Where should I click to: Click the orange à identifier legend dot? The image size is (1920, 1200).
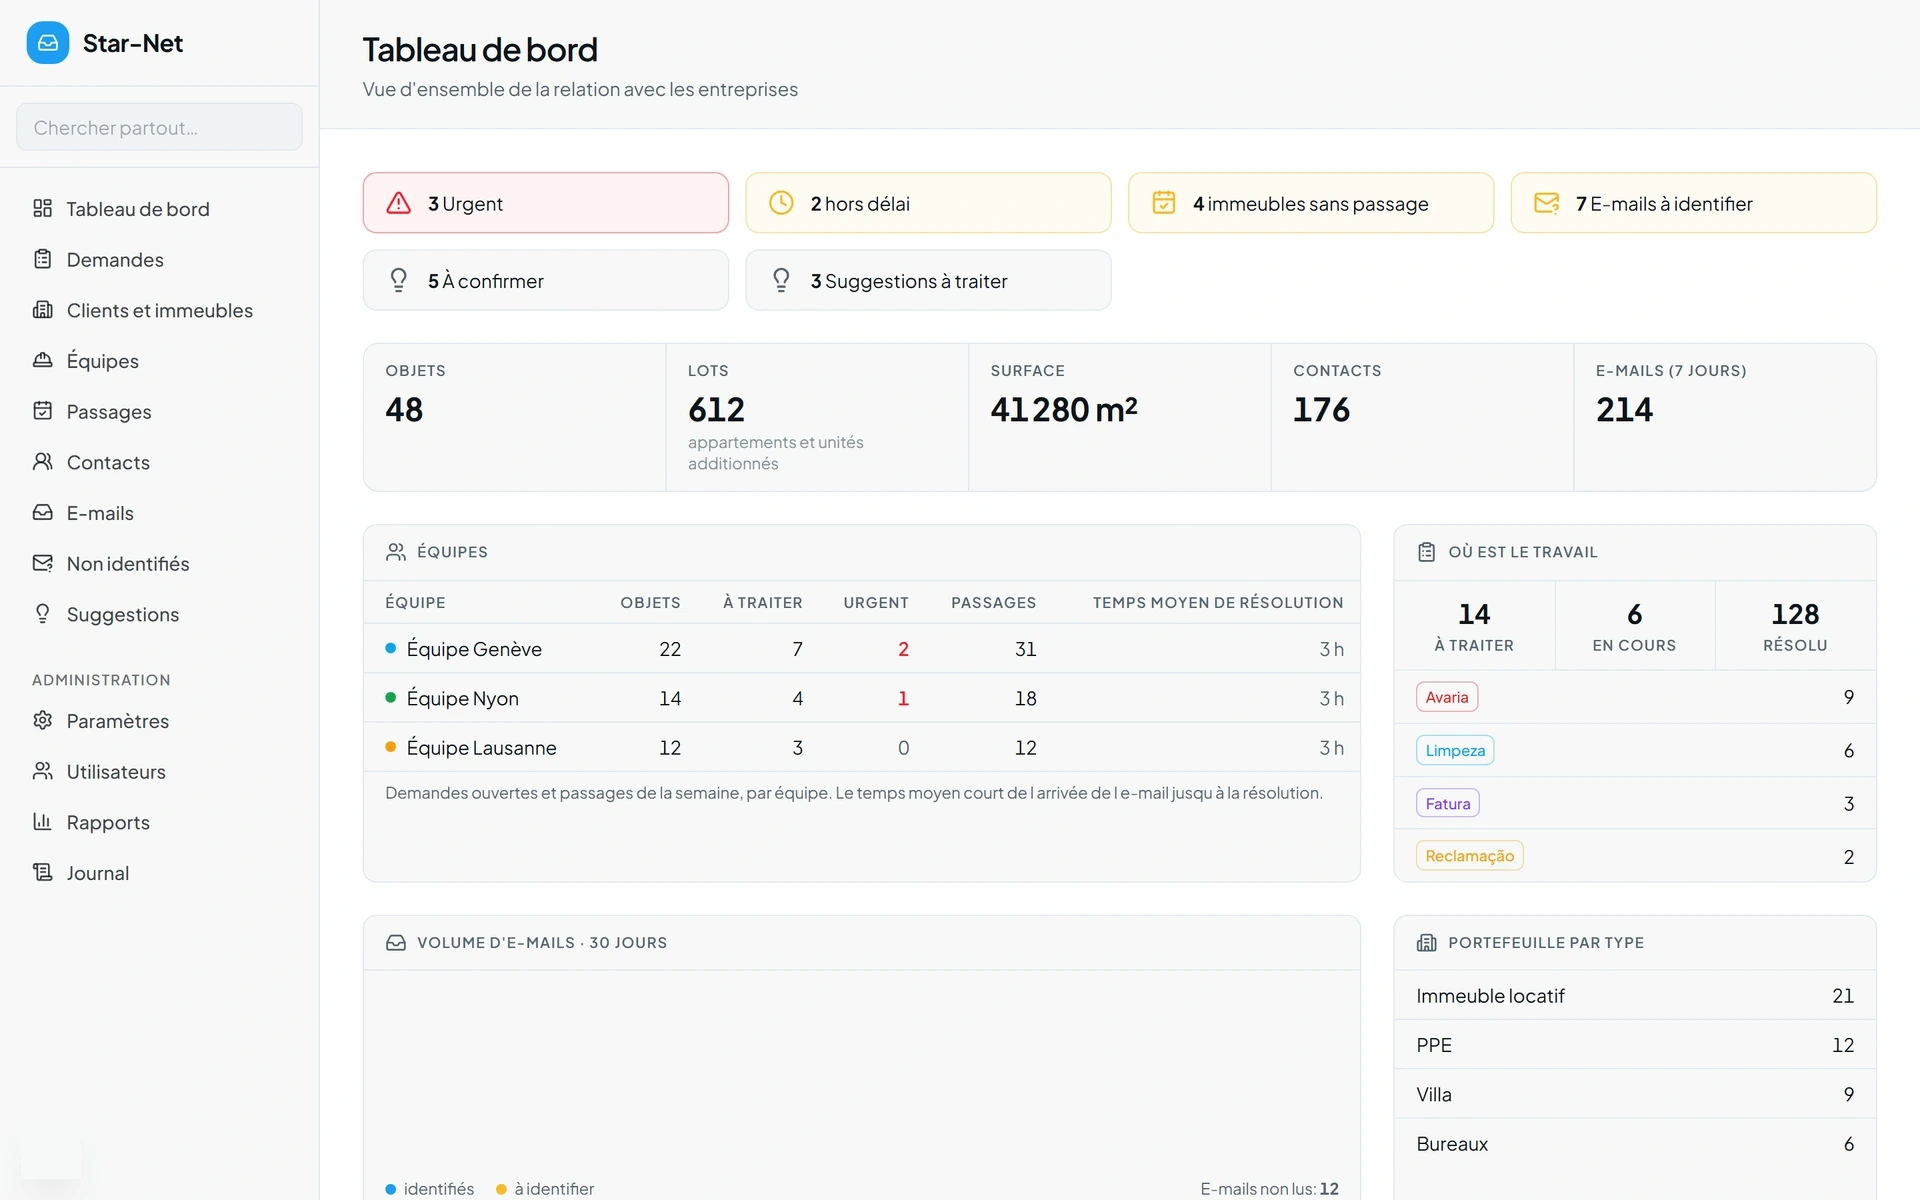point(501,1189)
